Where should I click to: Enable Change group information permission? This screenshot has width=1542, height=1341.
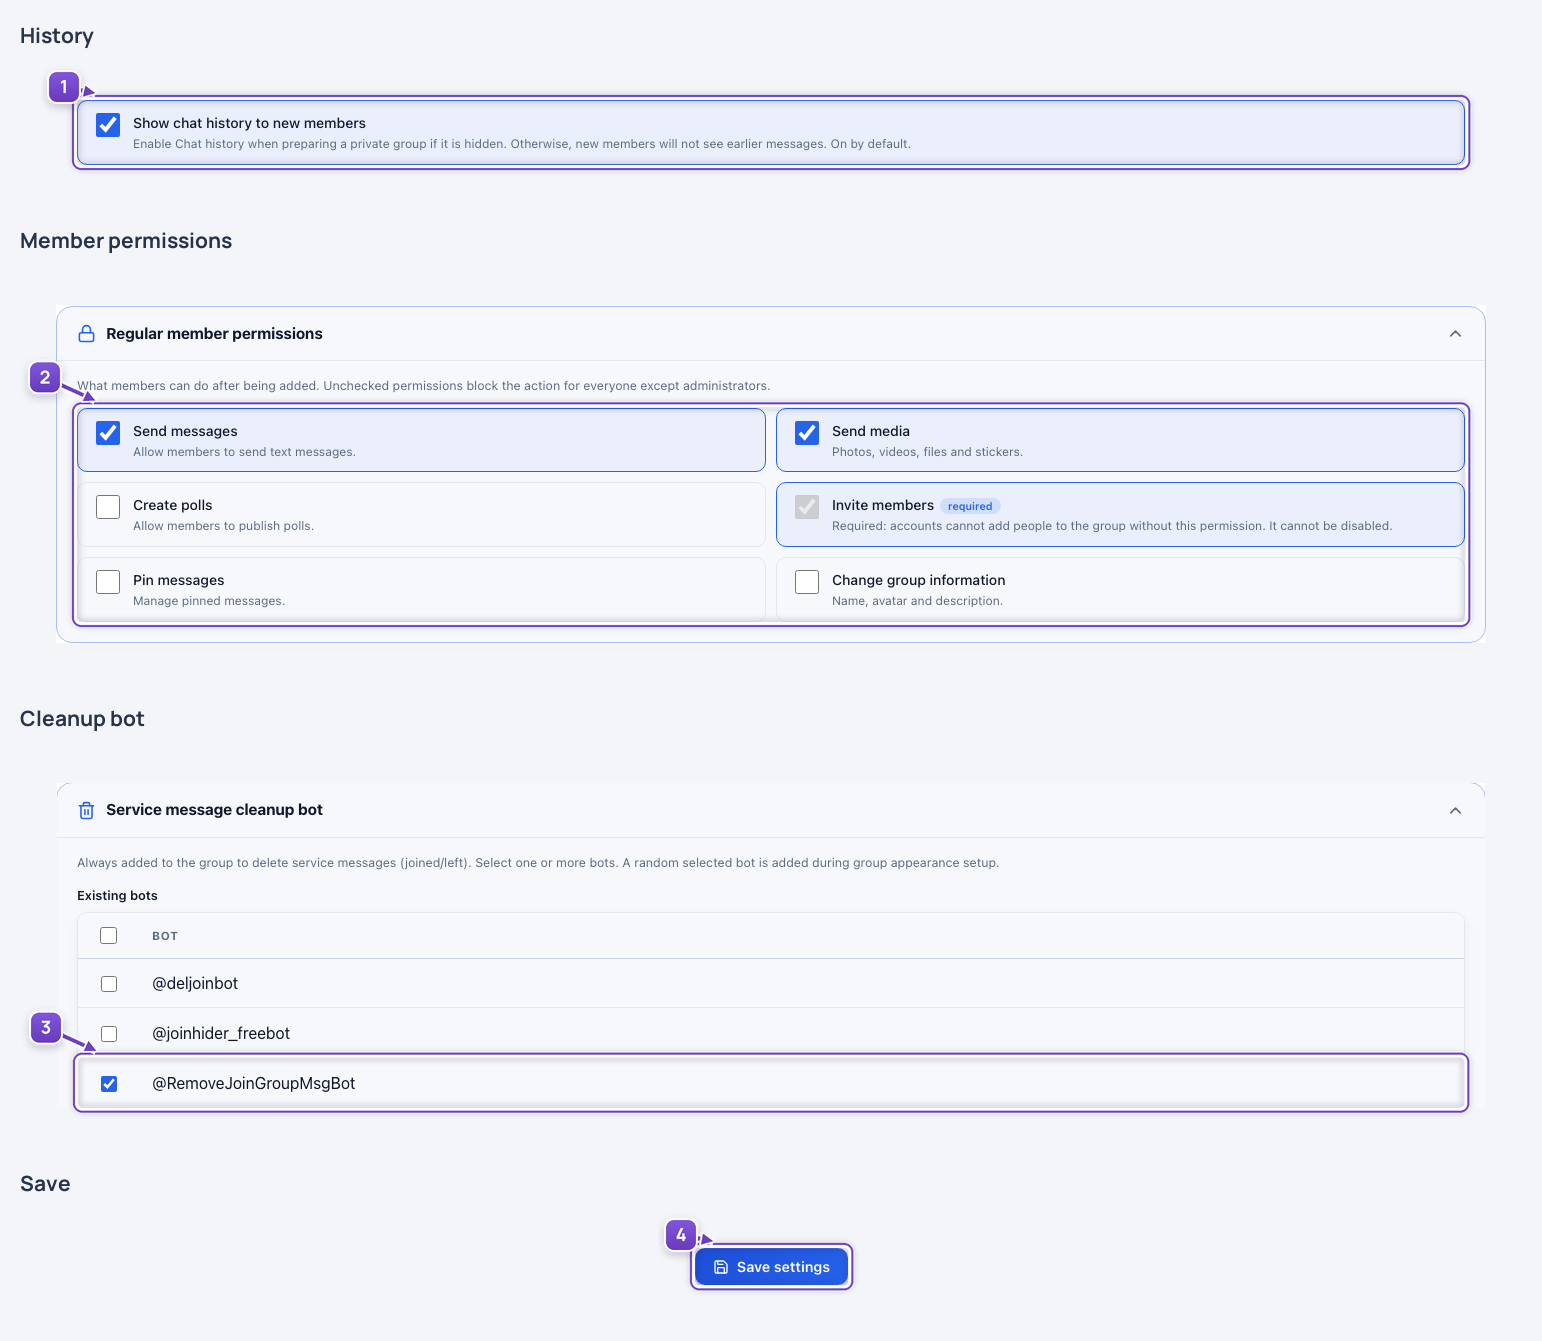click(x=807, y=582)
